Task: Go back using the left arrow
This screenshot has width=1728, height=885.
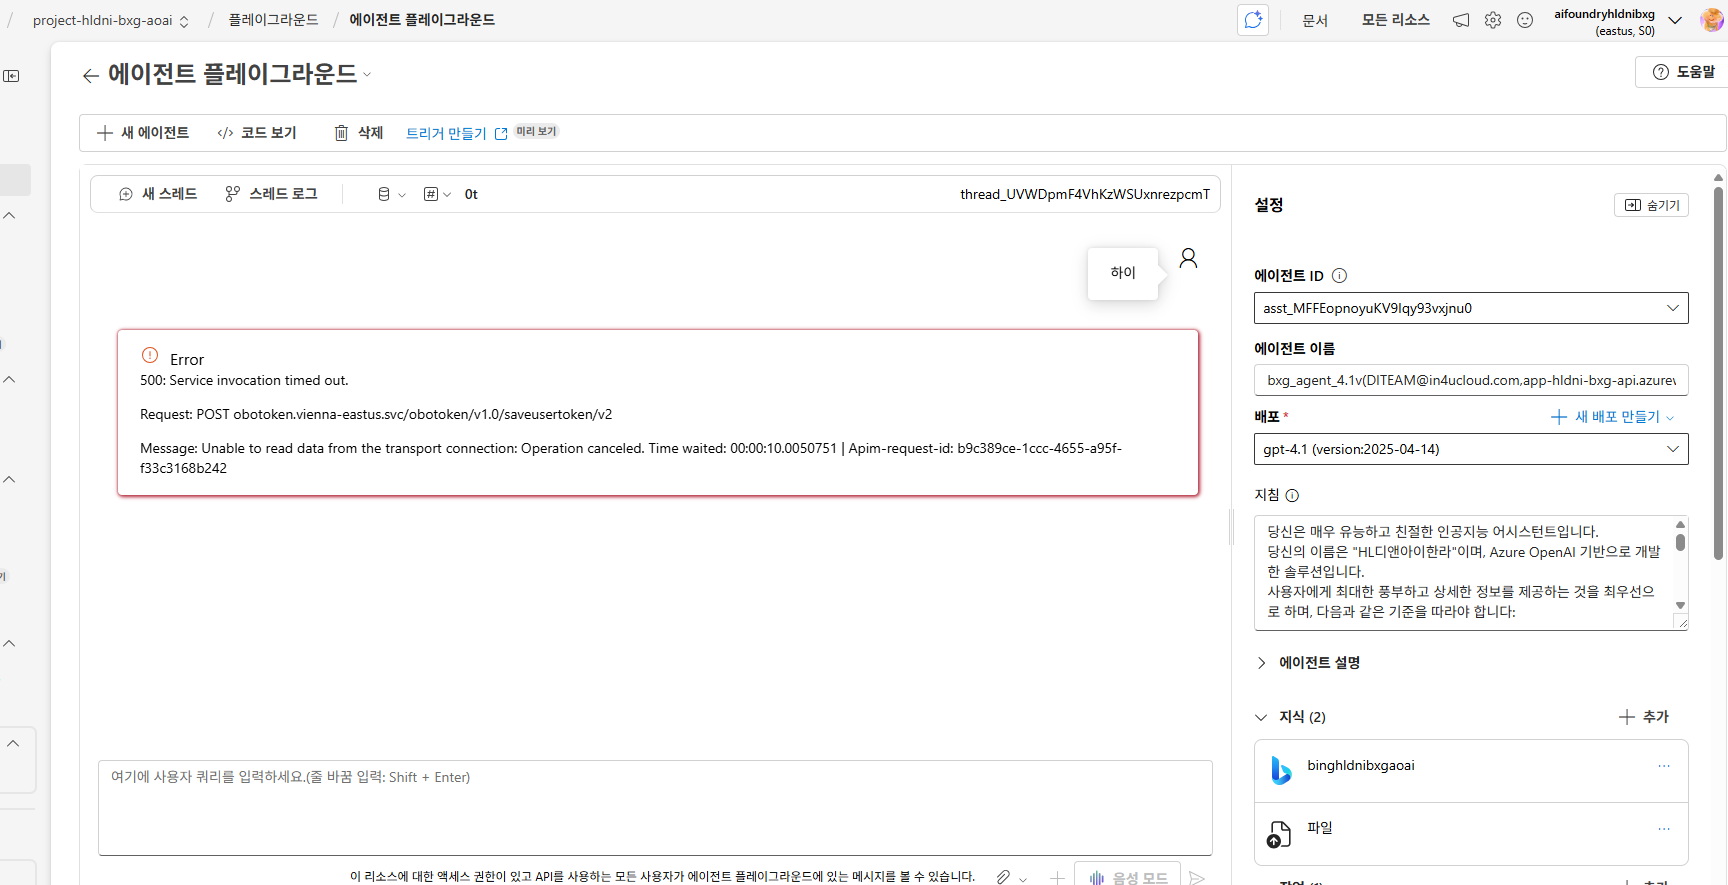Action: [91, 75]
